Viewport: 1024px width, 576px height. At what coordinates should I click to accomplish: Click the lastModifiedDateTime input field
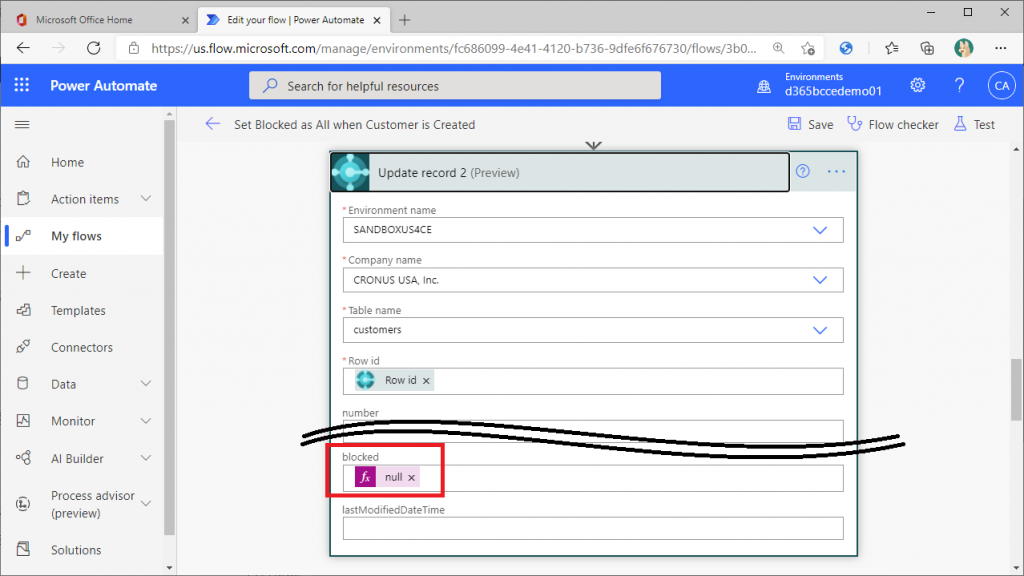[593, 528]
